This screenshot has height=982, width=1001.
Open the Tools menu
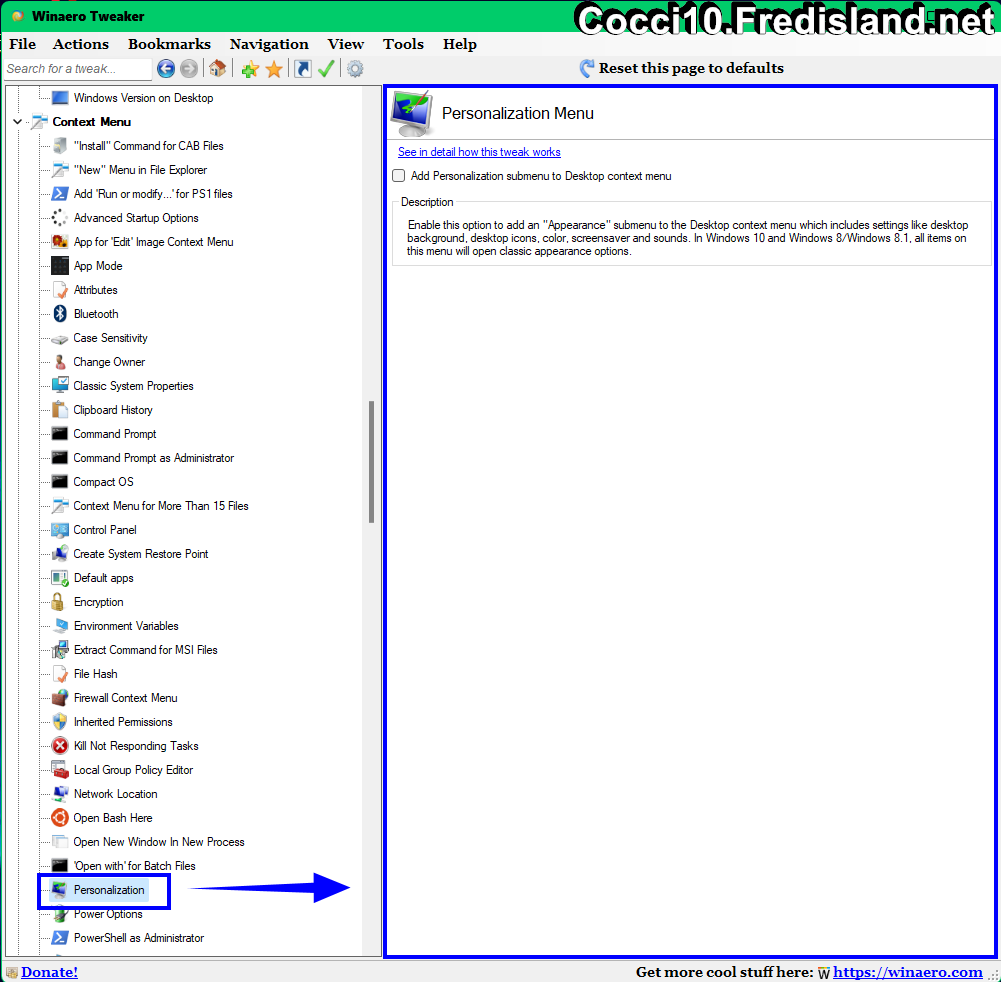(403, 44)
